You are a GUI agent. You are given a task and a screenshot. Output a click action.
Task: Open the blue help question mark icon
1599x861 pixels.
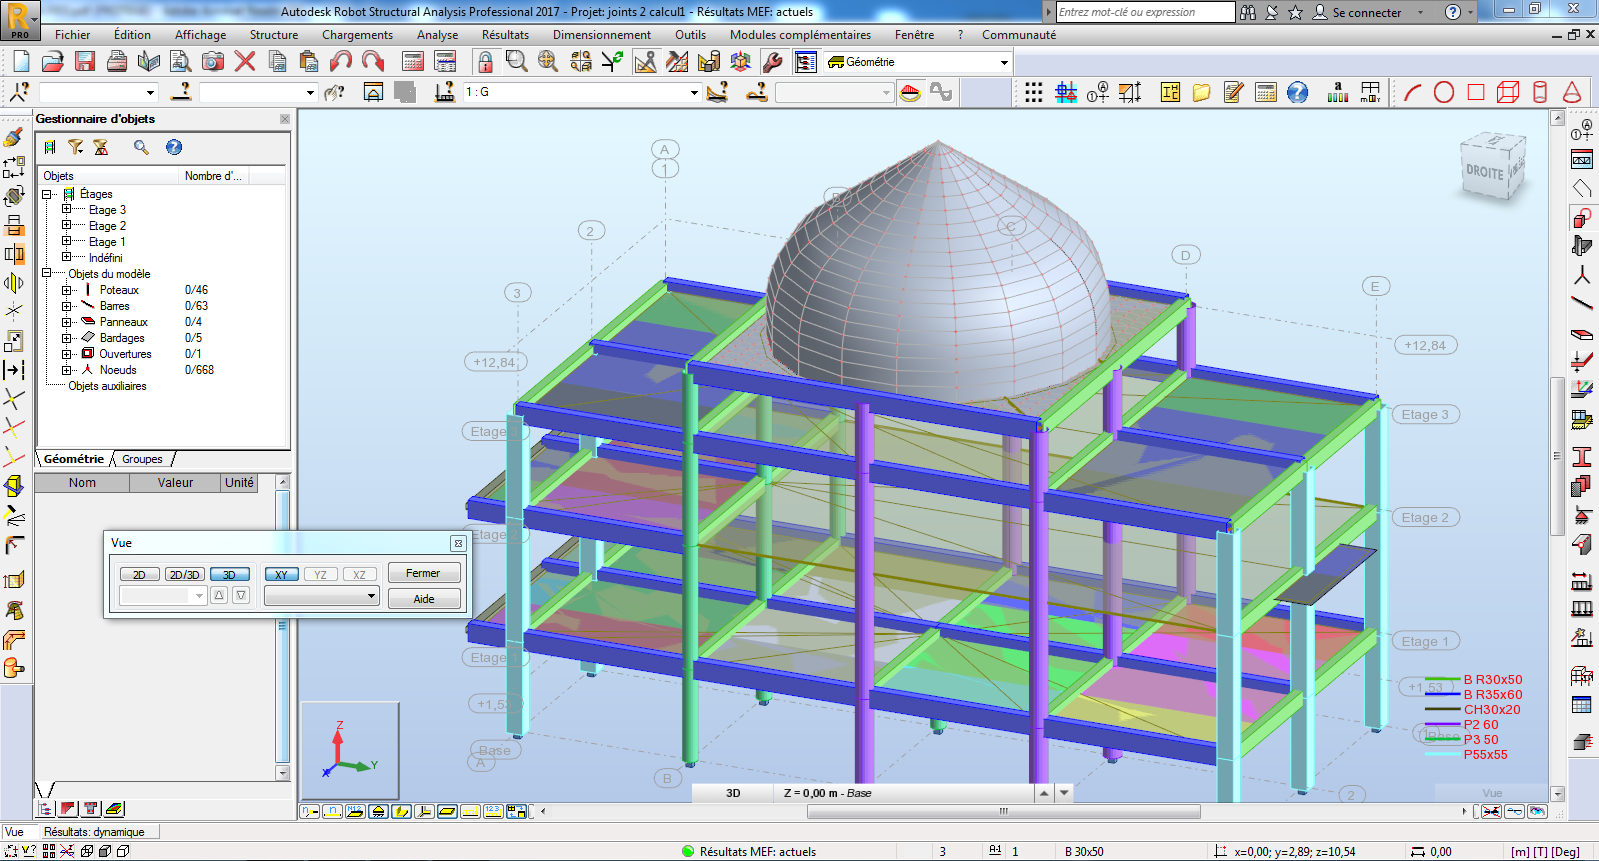pyautogui.click(x=1297, y=93)
